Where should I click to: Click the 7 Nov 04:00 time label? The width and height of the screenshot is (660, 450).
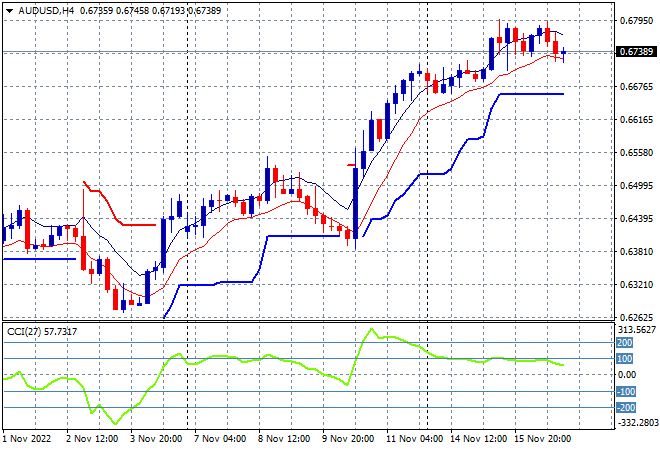click(220, 439)
